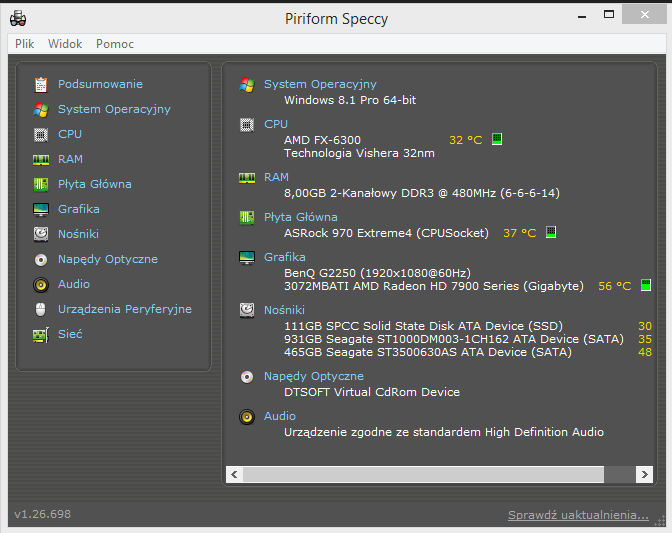
Task: Click Audio heading in summary panel
Action: (279, 416)
